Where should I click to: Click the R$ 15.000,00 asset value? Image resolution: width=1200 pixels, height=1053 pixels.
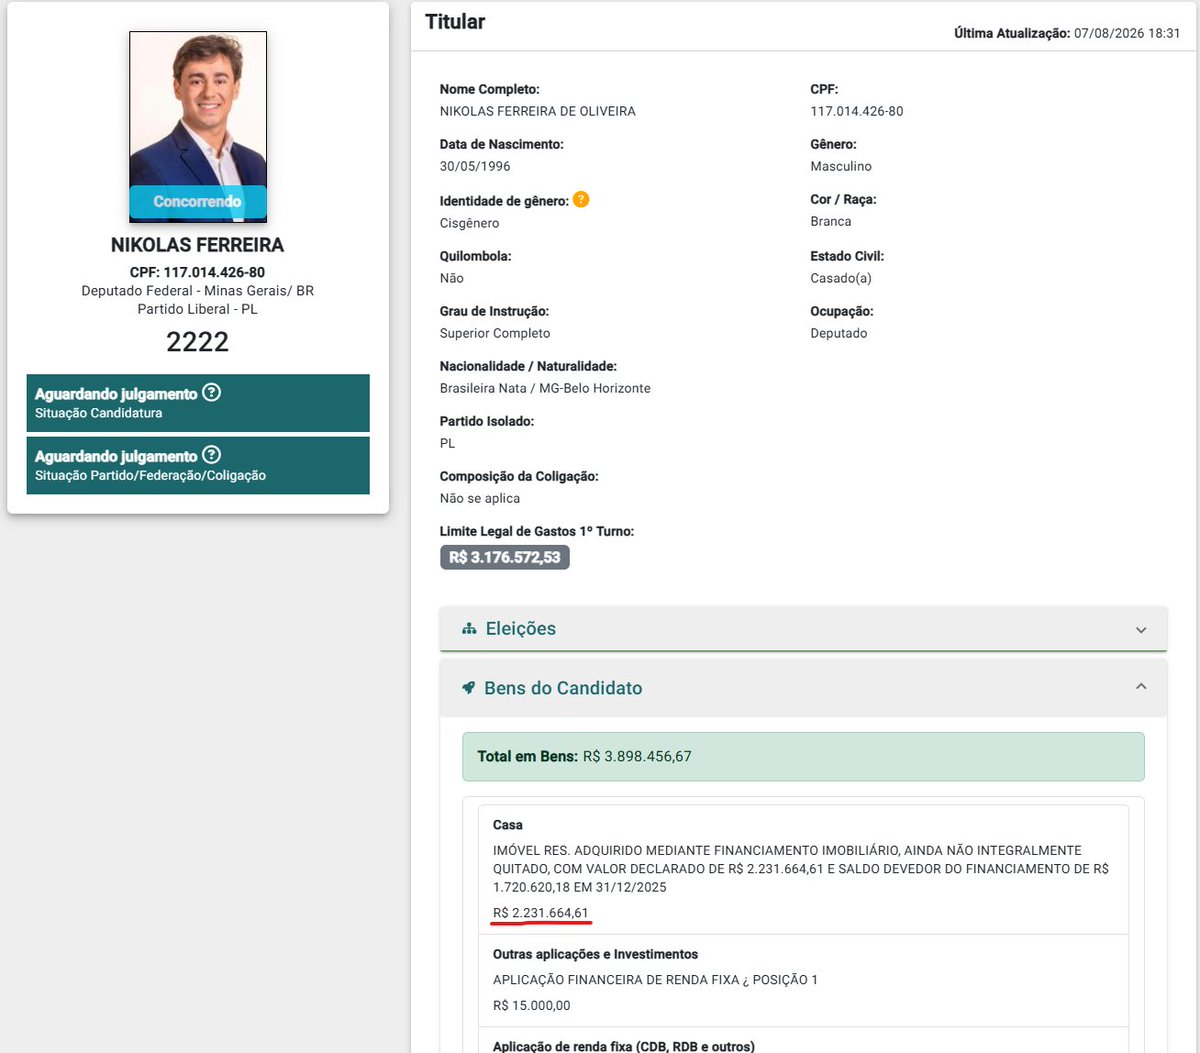532,1006
